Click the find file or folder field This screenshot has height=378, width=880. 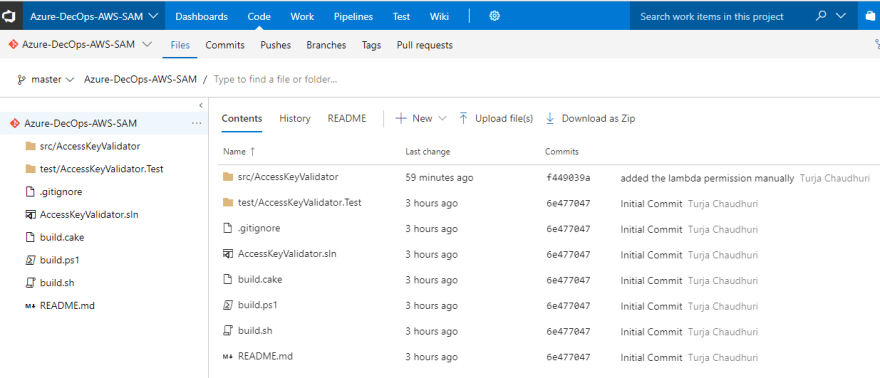(x=275, y=80)
